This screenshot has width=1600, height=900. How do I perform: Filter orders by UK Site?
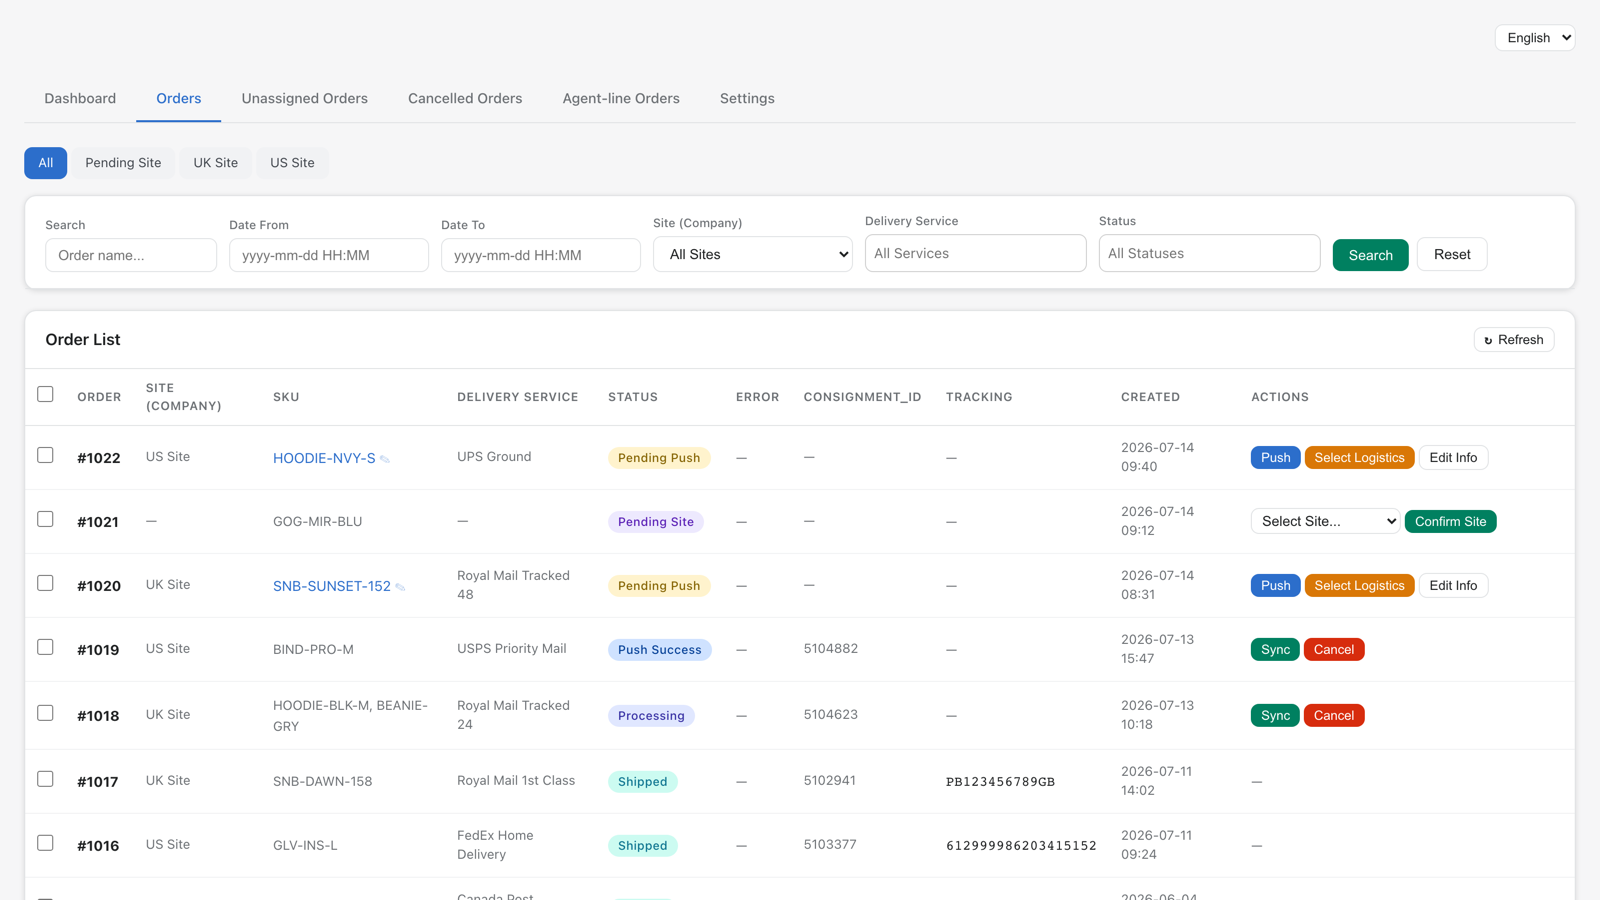point(216,163)
